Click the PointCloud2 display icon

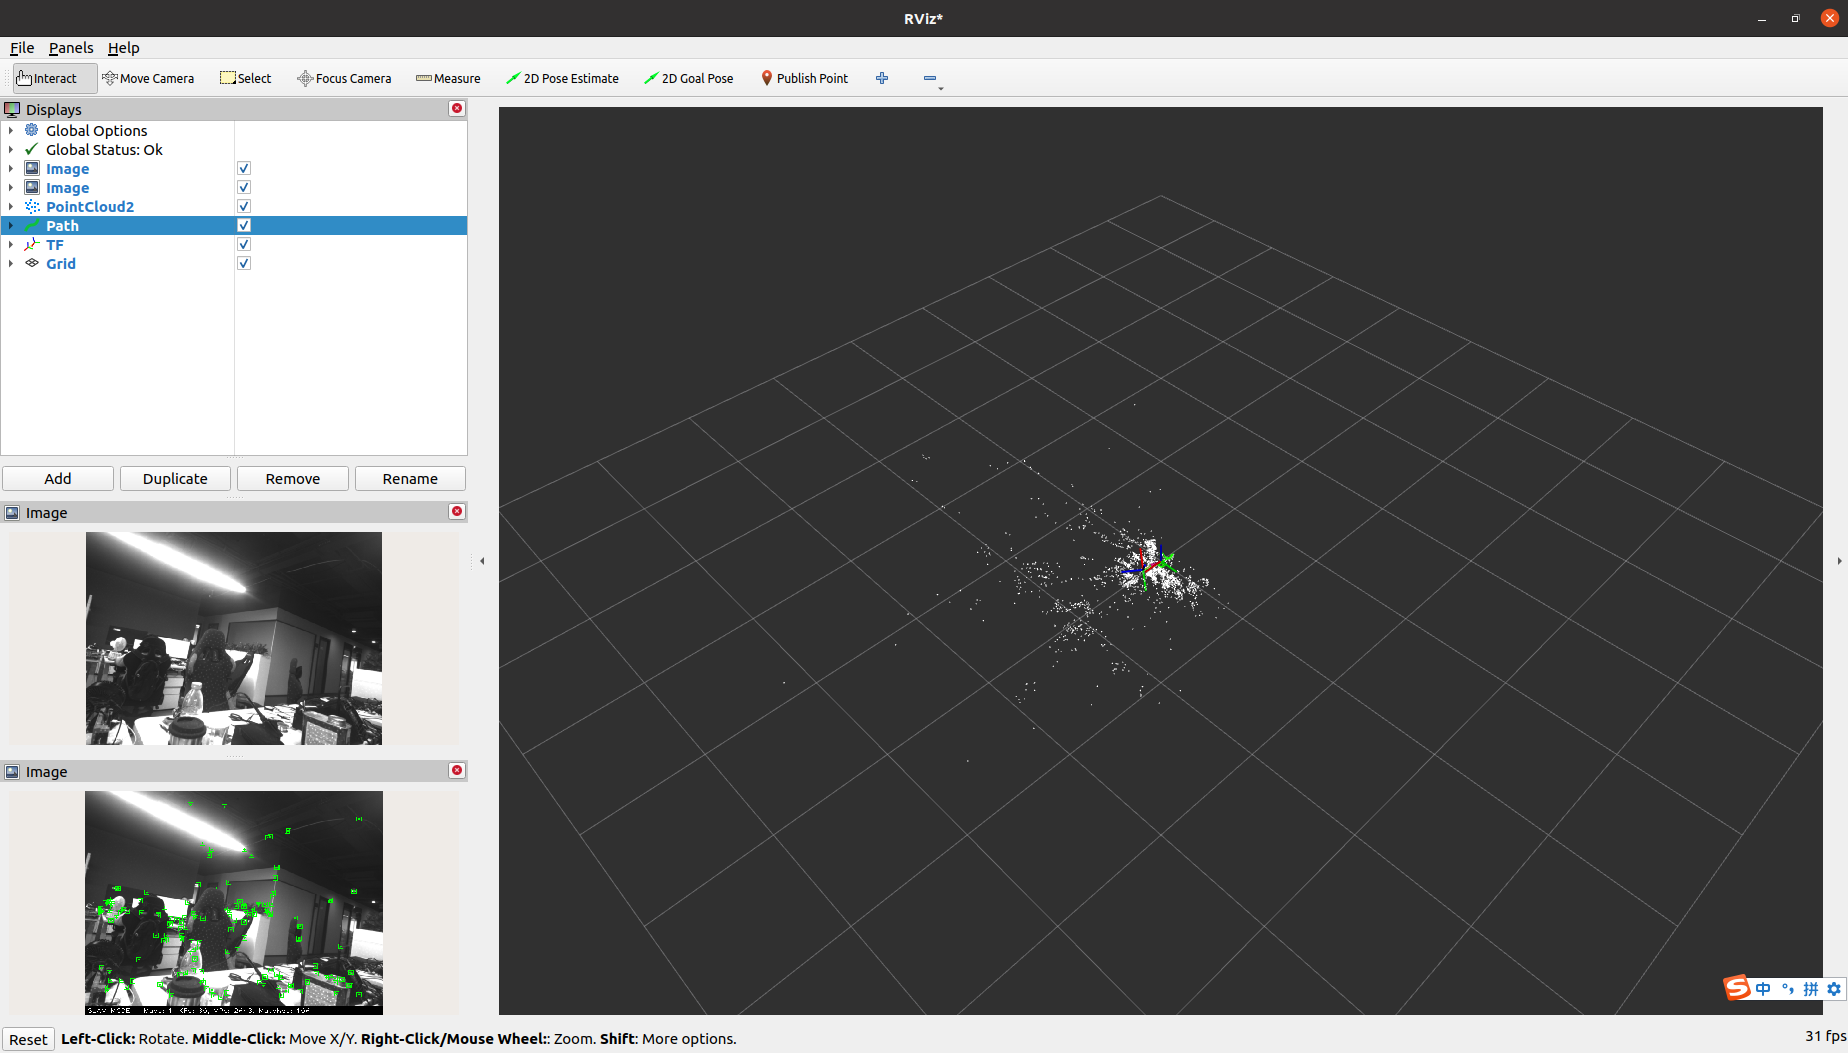click(32, 206)
